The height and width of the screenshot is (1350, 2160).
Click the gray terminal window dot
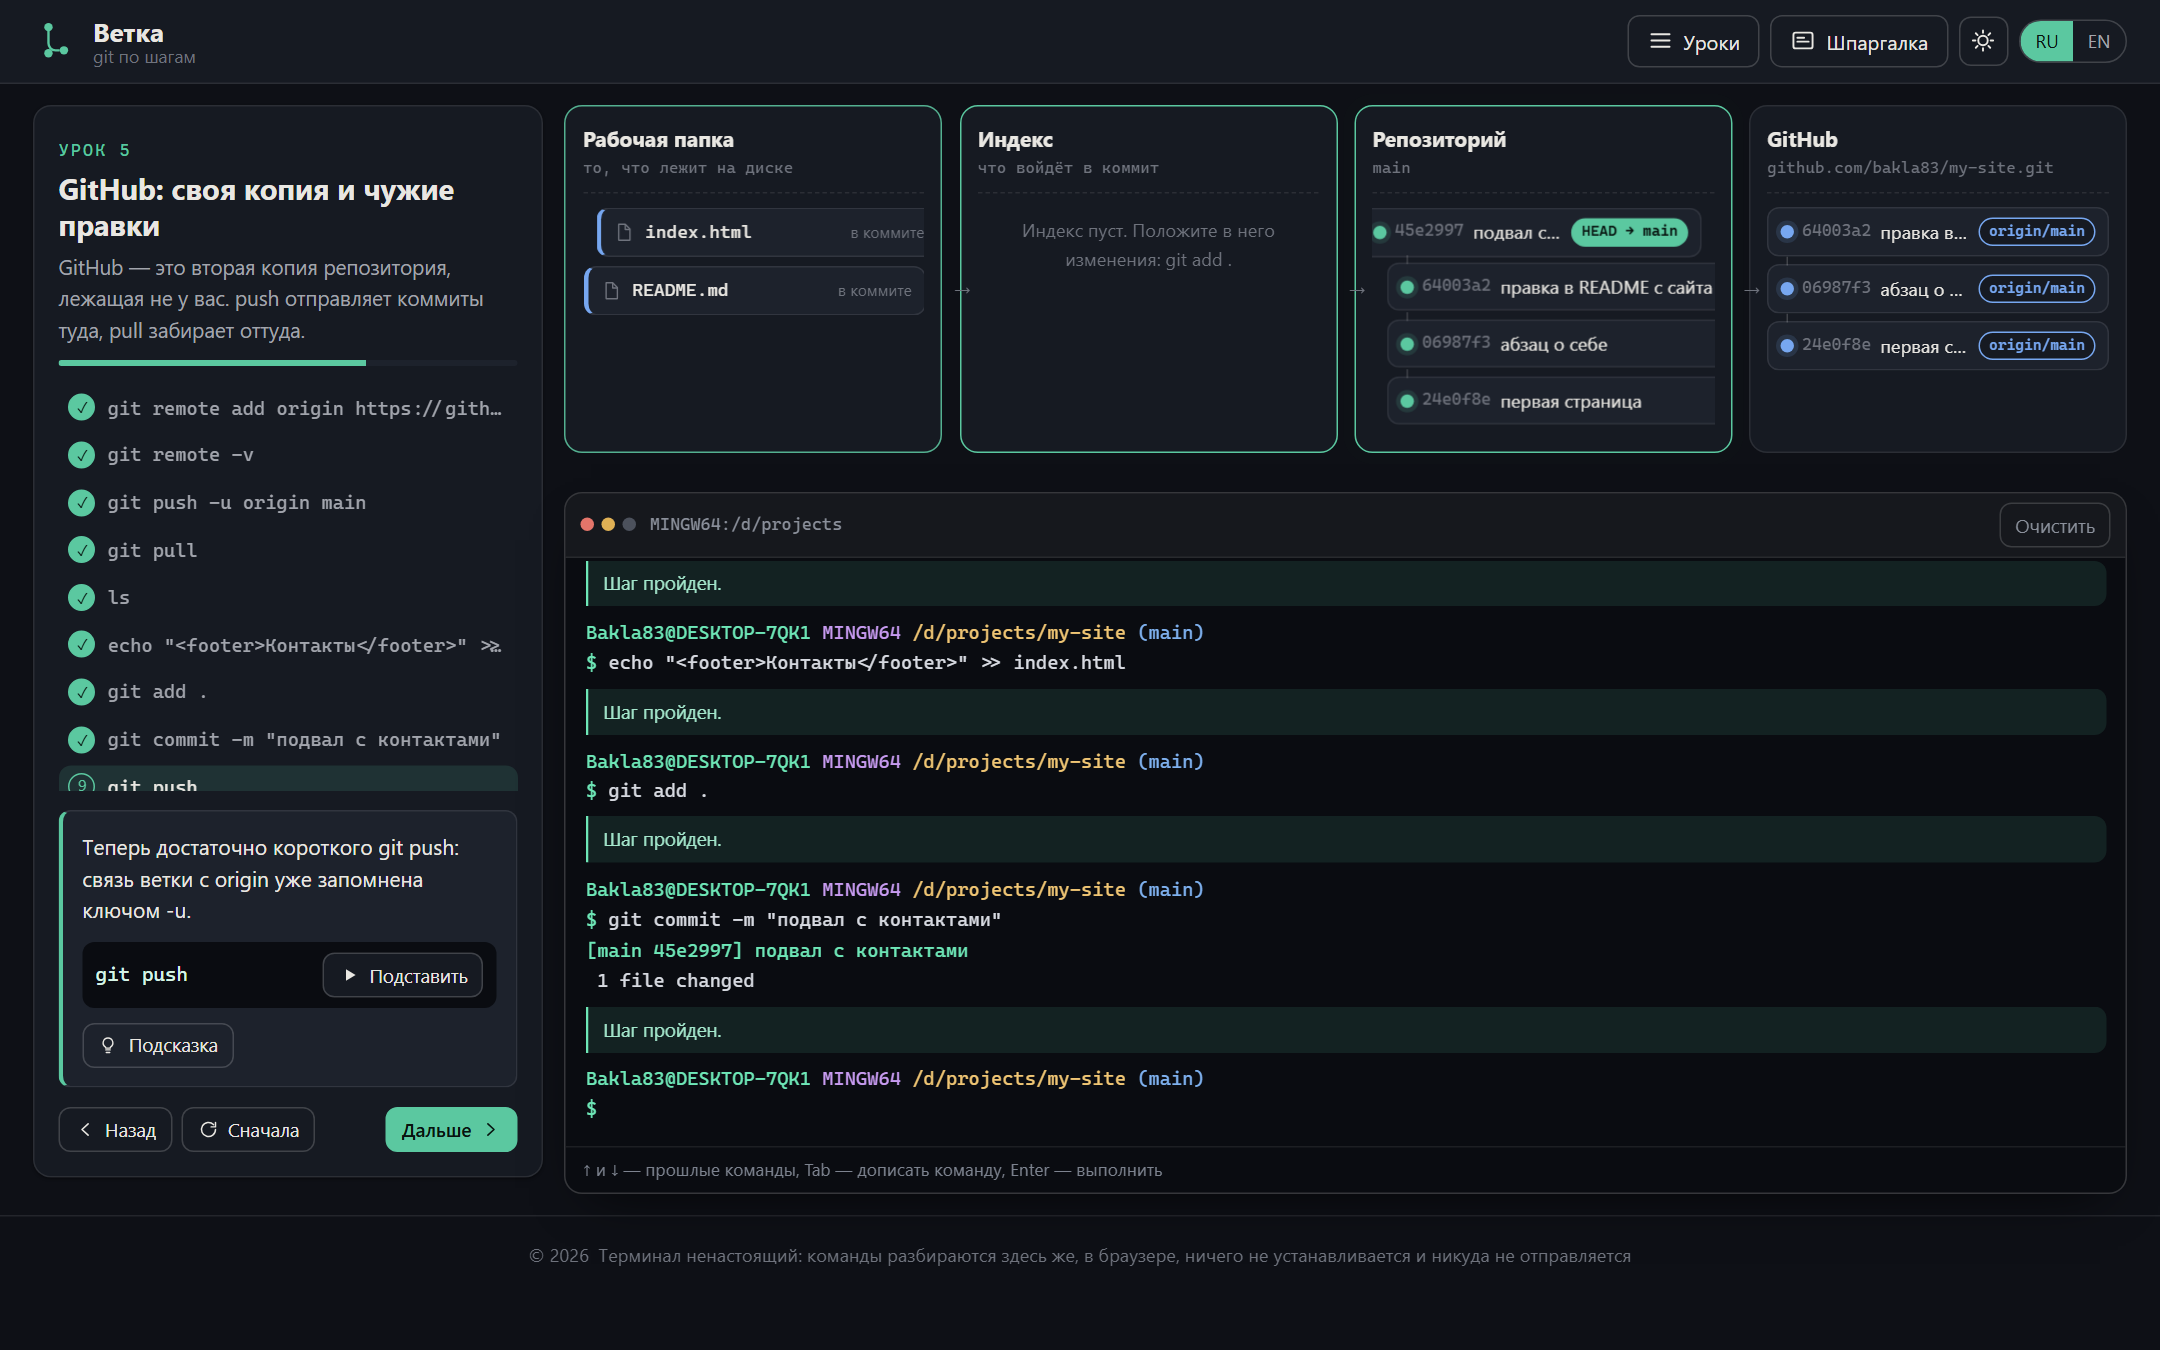point(629,524)
